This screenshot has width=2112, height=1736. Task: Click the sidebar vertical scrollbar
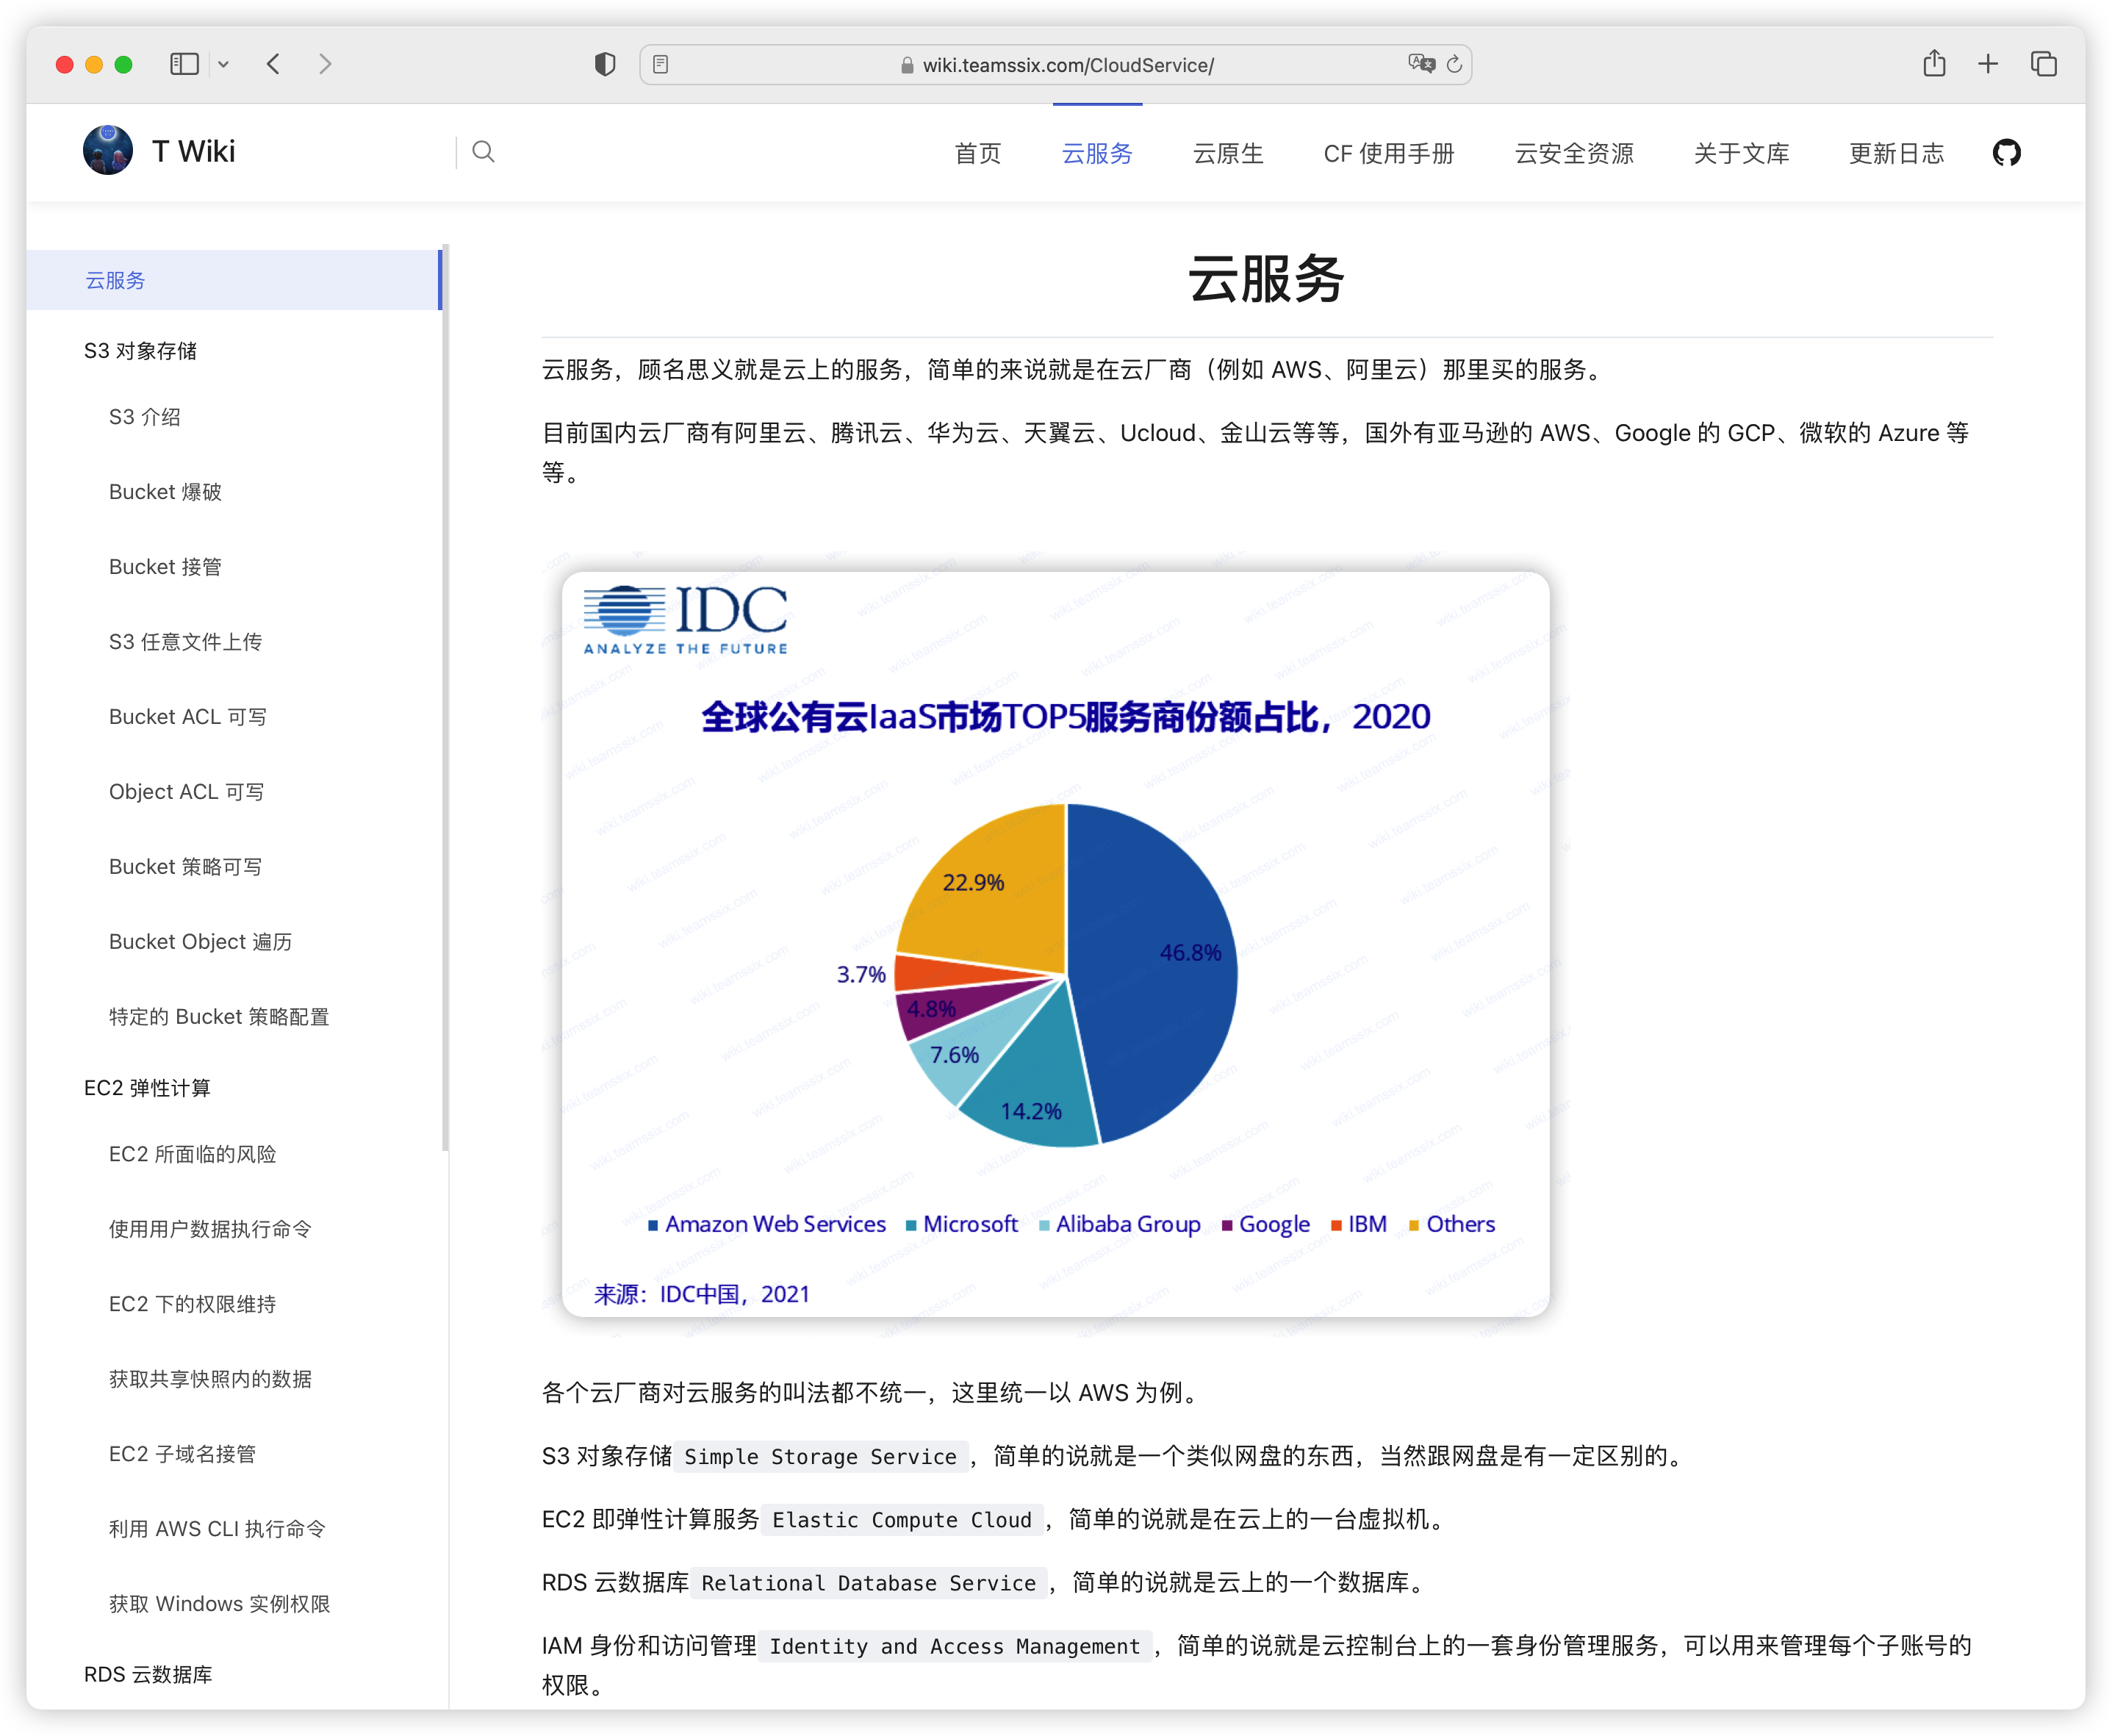click(445, 700)
